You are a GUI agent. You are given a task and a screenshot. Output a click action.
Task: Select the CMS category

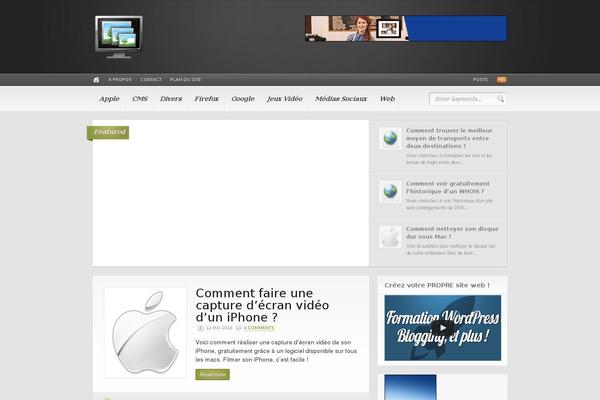[140, 99]
